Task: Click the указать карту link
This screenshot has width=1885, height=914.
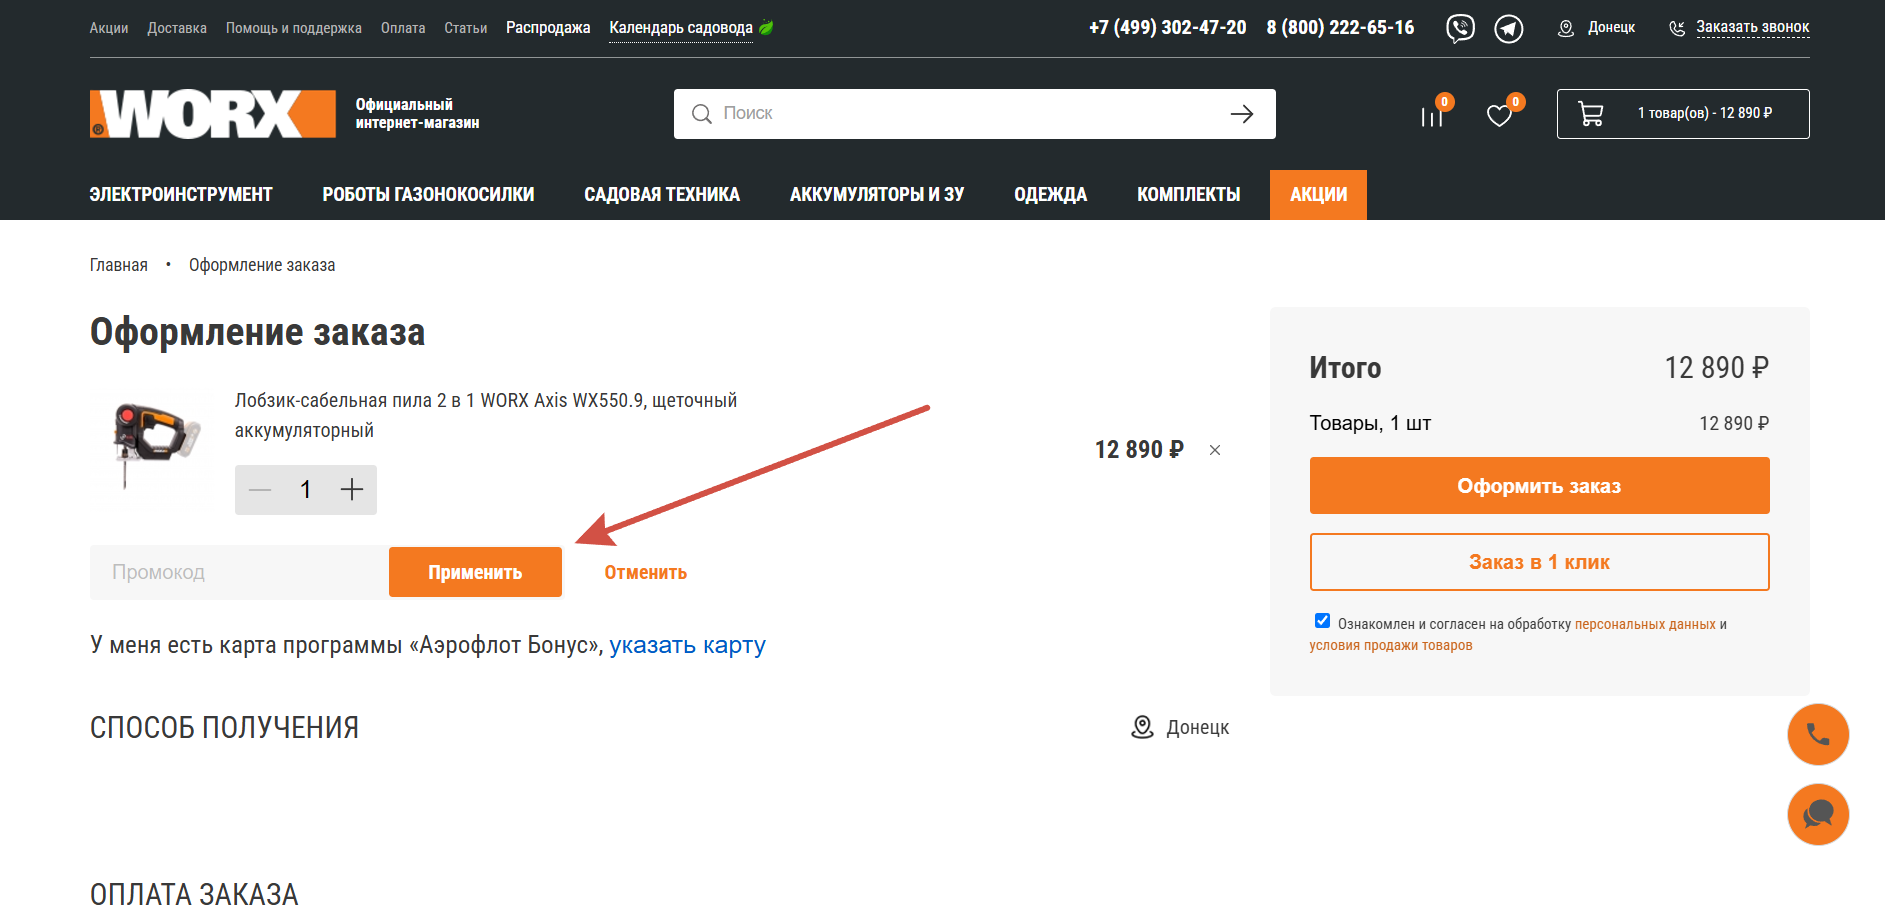Action: [x=688, y=645]
